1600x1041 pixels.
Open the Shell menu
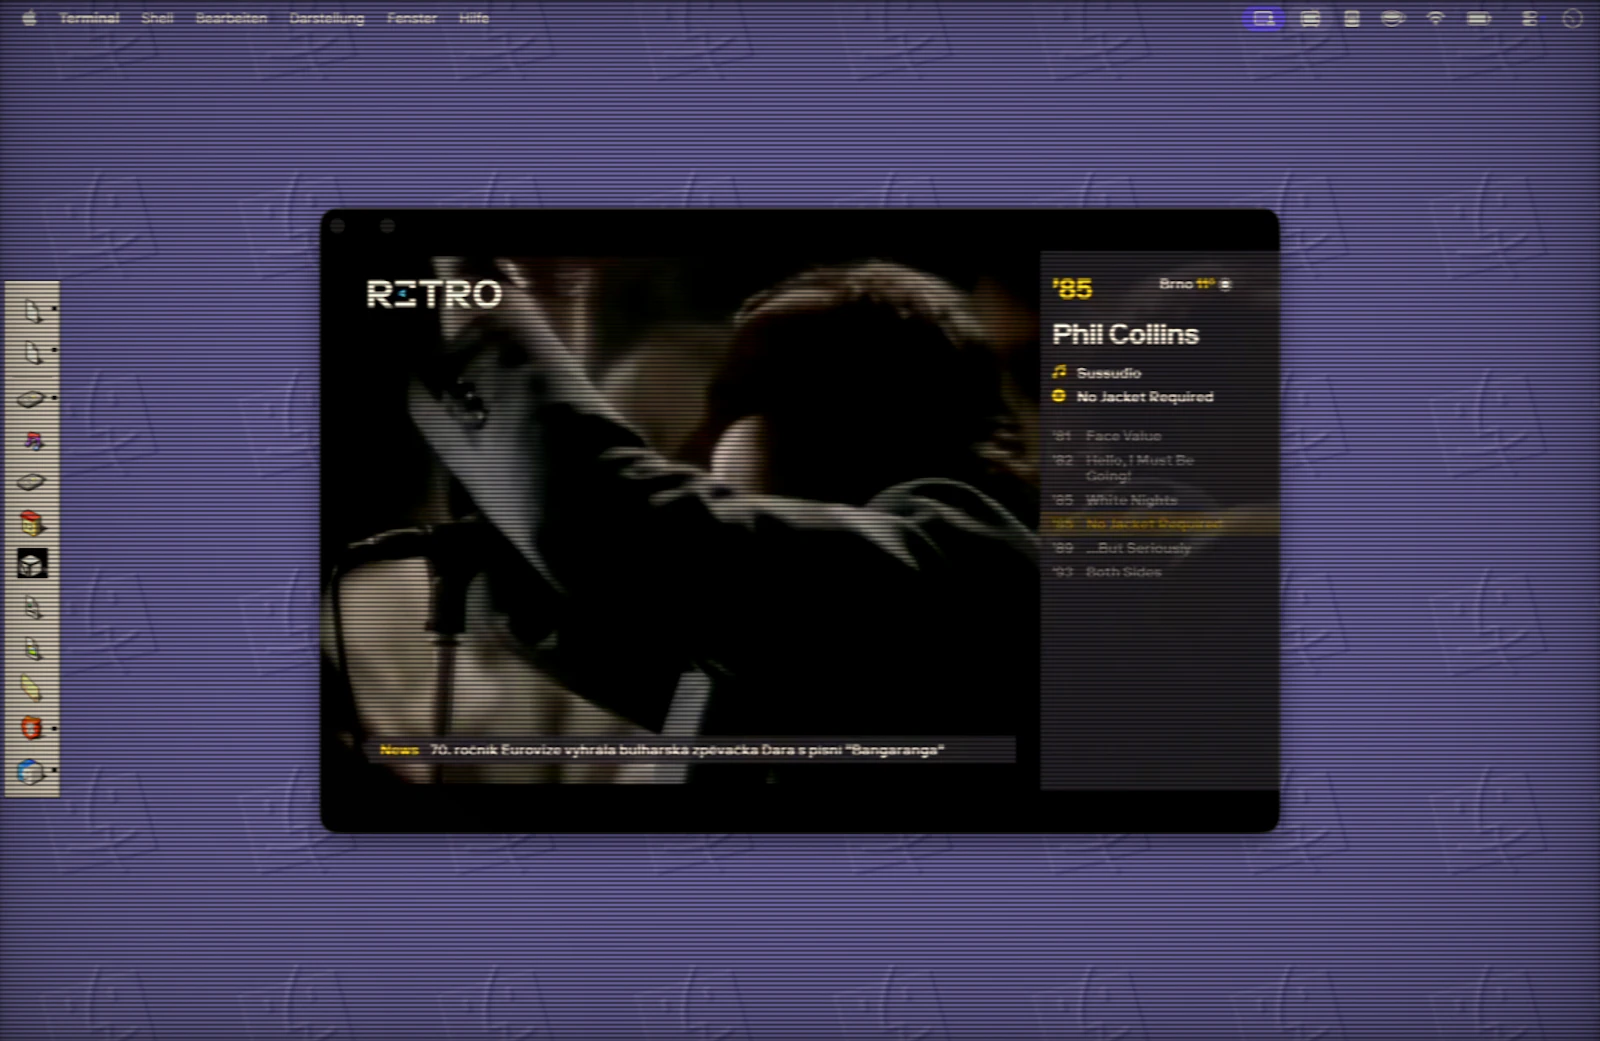157,18
